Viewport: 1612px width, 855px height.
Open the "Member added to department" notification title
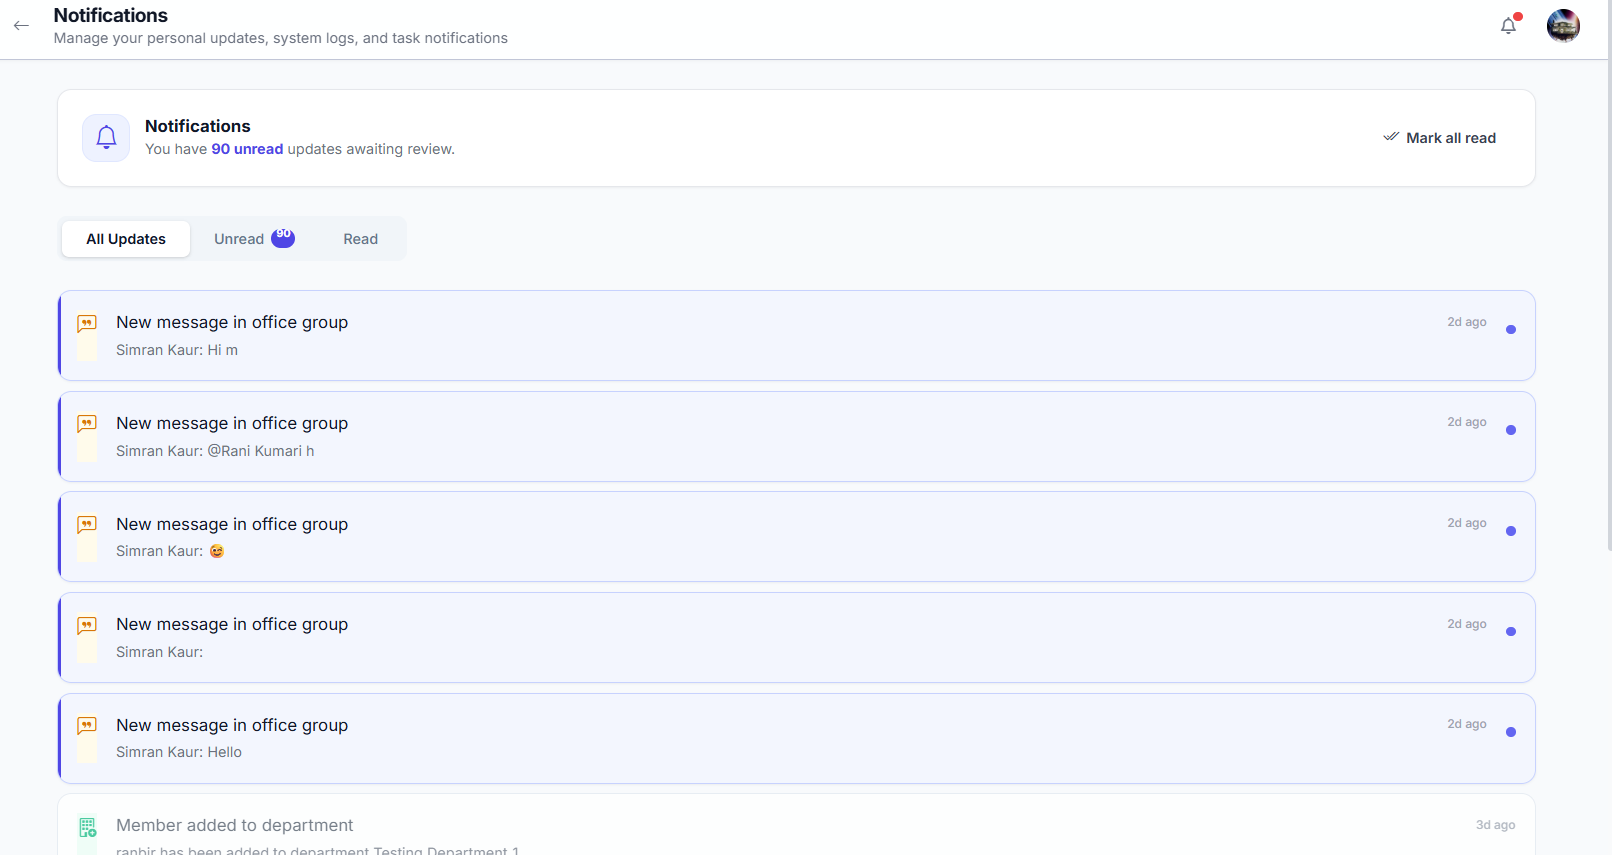(x=235, y=825)
